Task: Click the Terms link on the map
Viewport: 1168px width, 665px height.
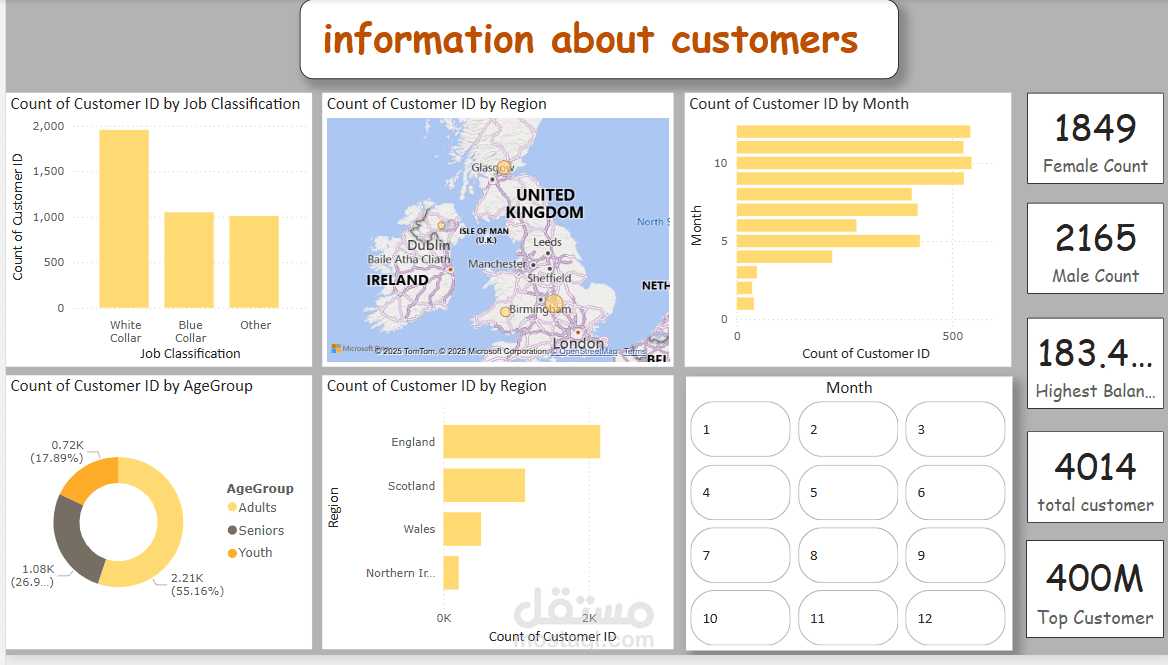Action: pos(636,351)
